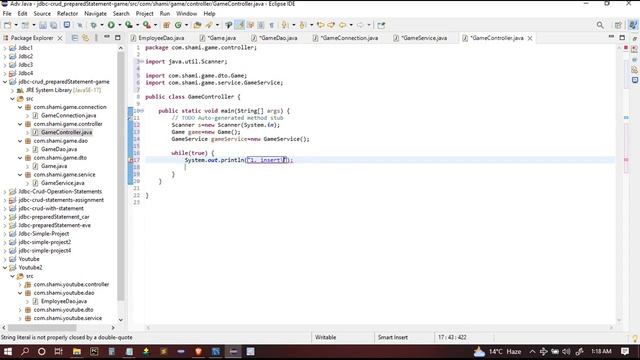
Task: Open the Source menu
Action: pos(42,13)
